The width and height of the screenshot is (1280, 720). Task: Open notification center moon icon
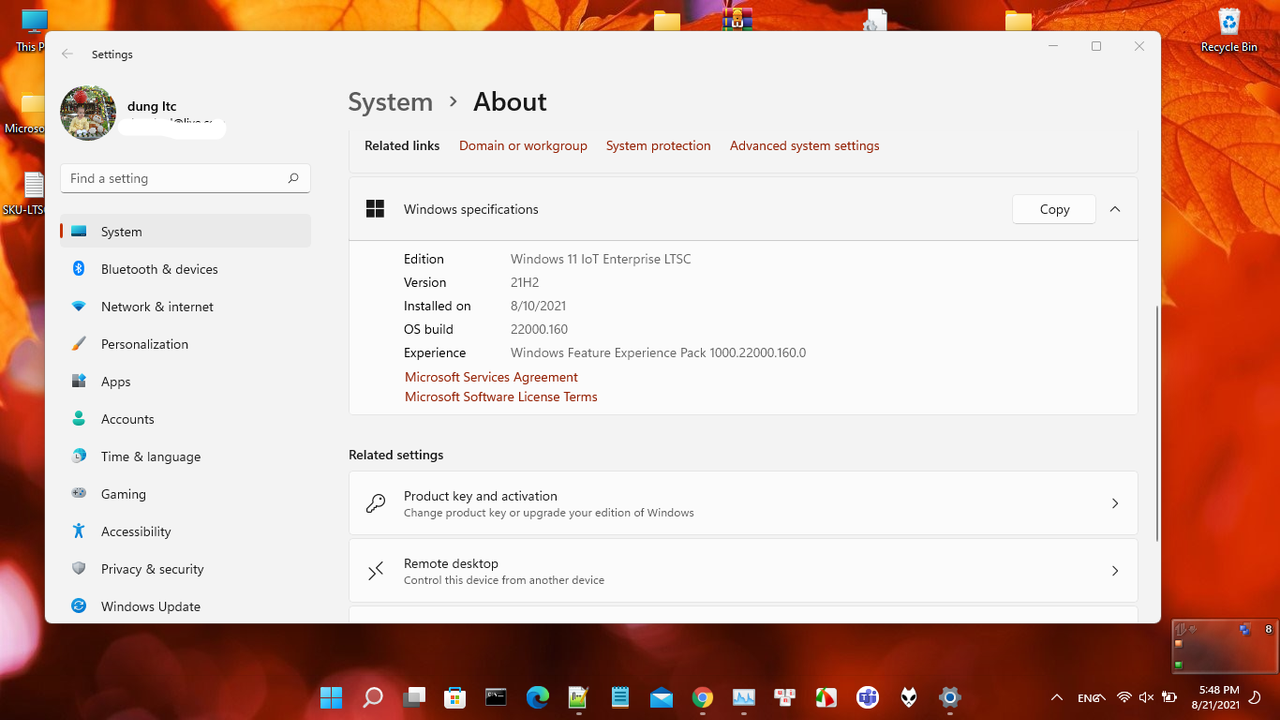coord(1256,697)
